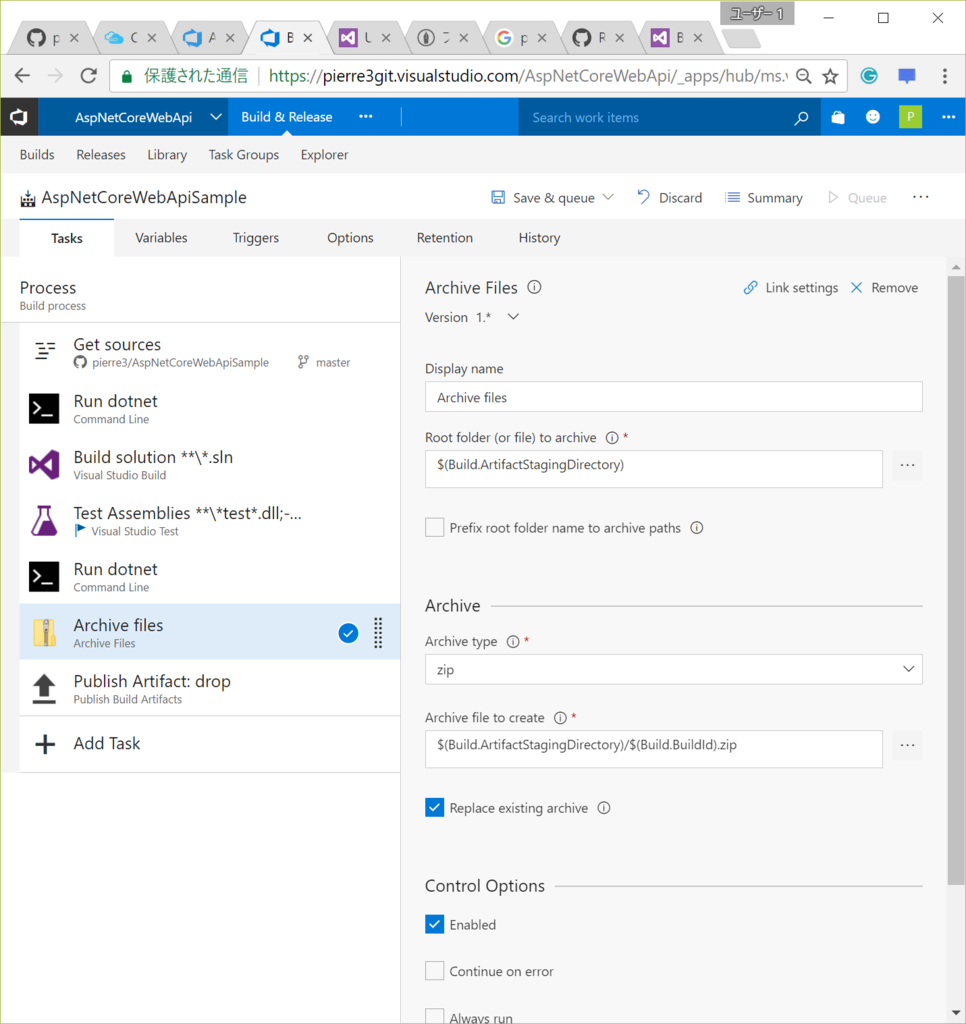Open the Summary view
Viewport: 966px width, 1024px height.
click(x=764, y=197)
